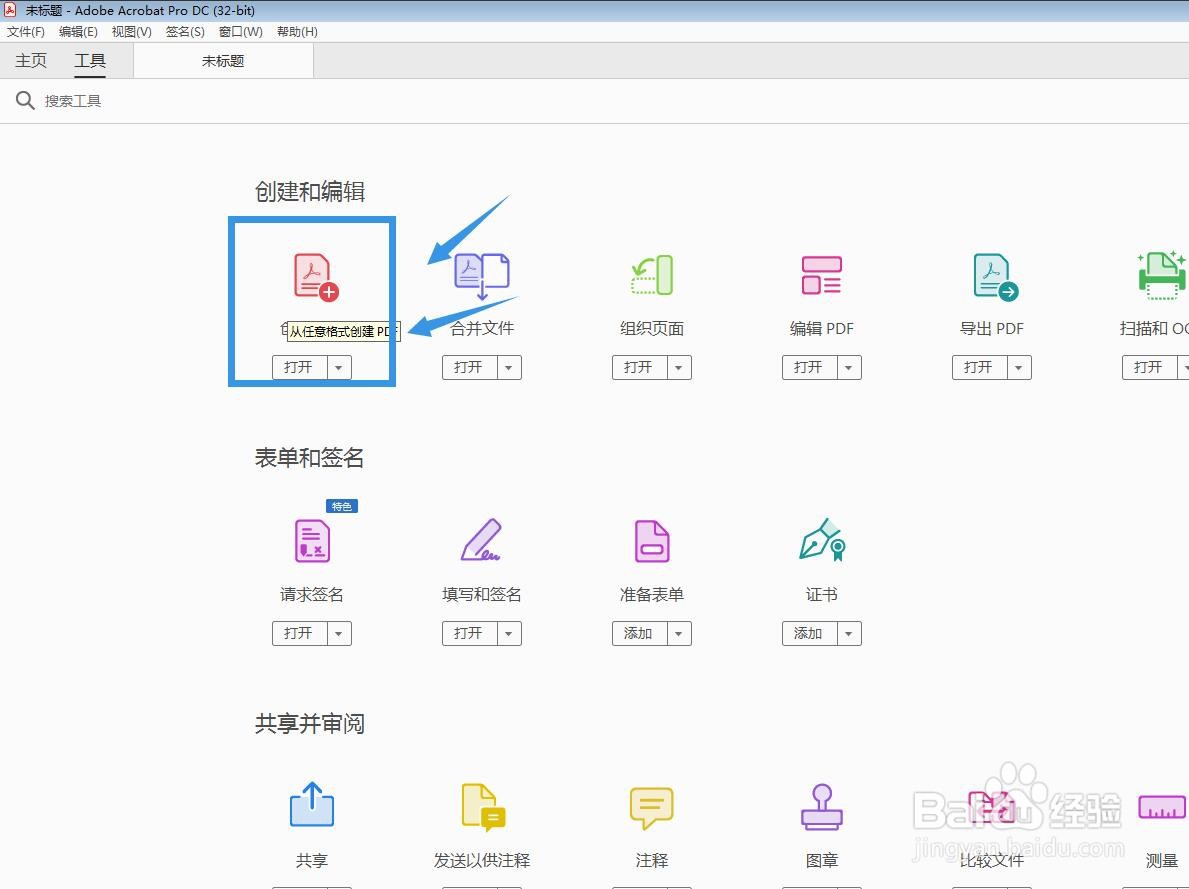Click the 创建和编辑 section heading
Image resolution: width=1189 pixels, height=889 pixels.
coord(309,191)
